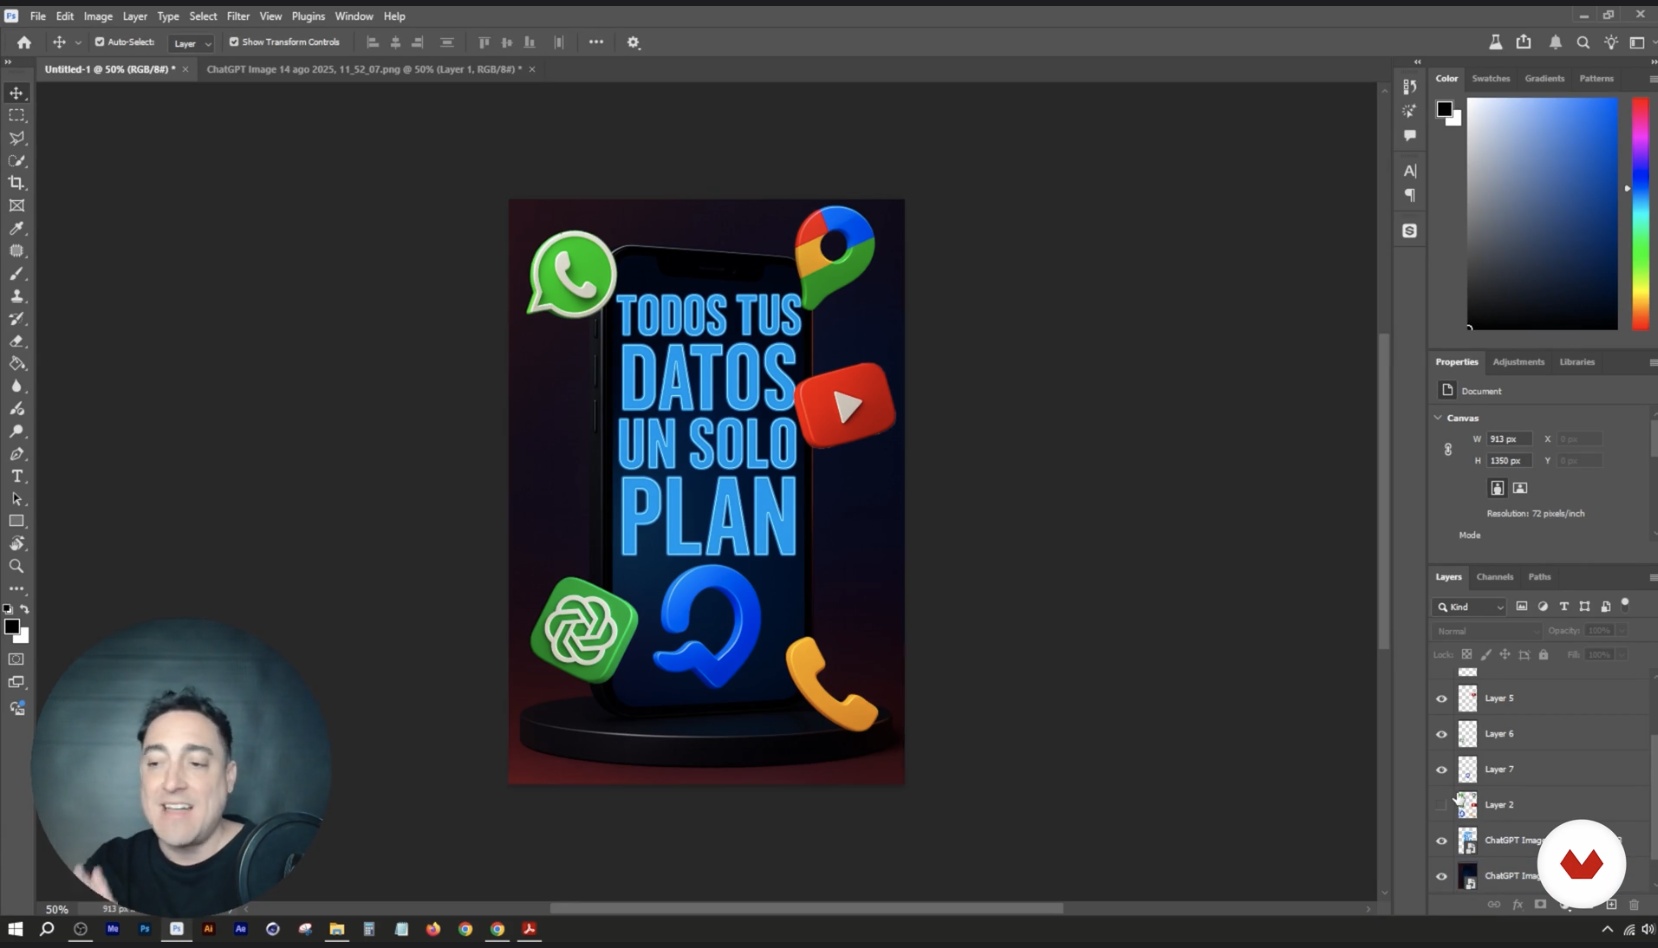Collapse the Canvas section
The image size is (1658, 948).
[x=1438, y=418]
